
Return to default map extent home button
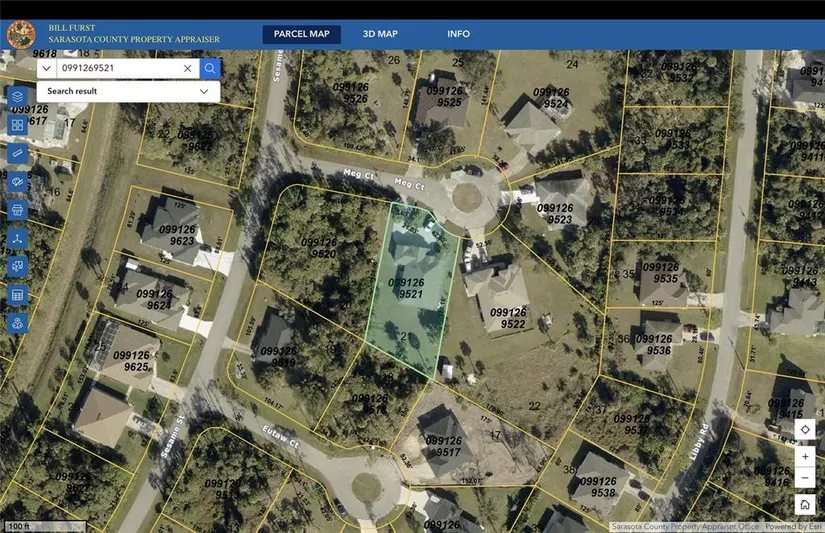tap(805, 505)
